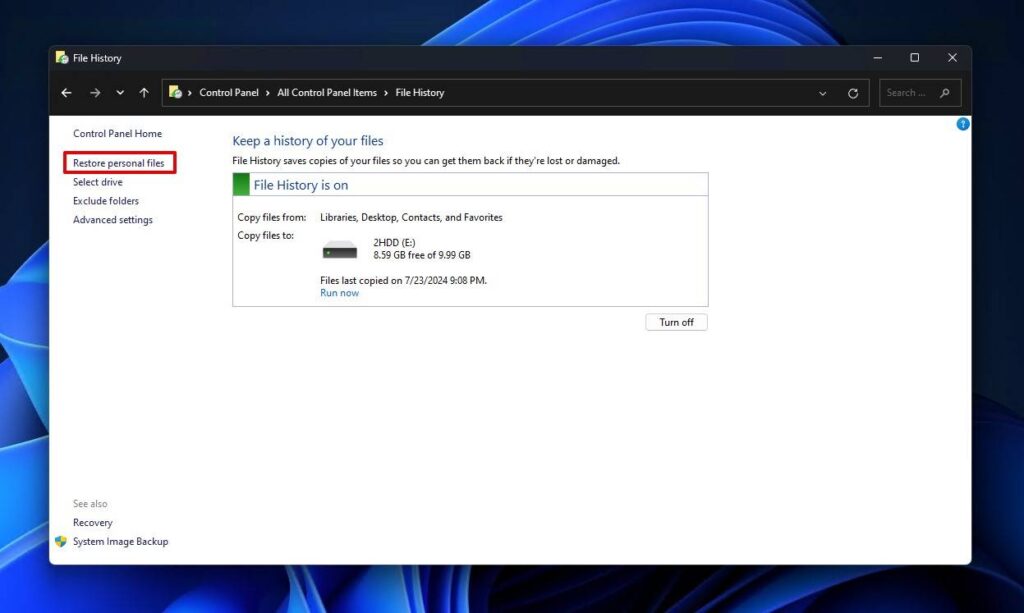Select the System Image Backup shield icon
Image resolution: width=1024 pixels, height=613 pixels.
pyautogui.click(x=63, y=541)
